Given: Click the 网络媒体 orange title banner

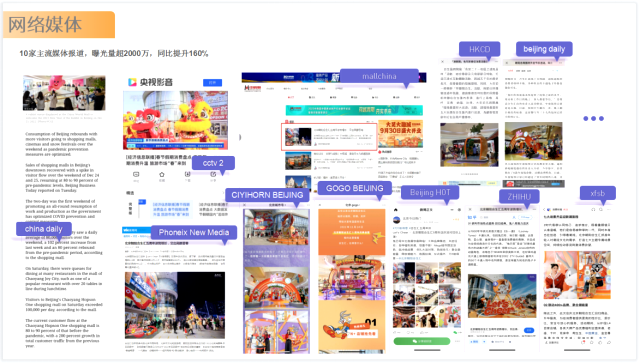Looking at the screenshot, I should pos(59,24).
